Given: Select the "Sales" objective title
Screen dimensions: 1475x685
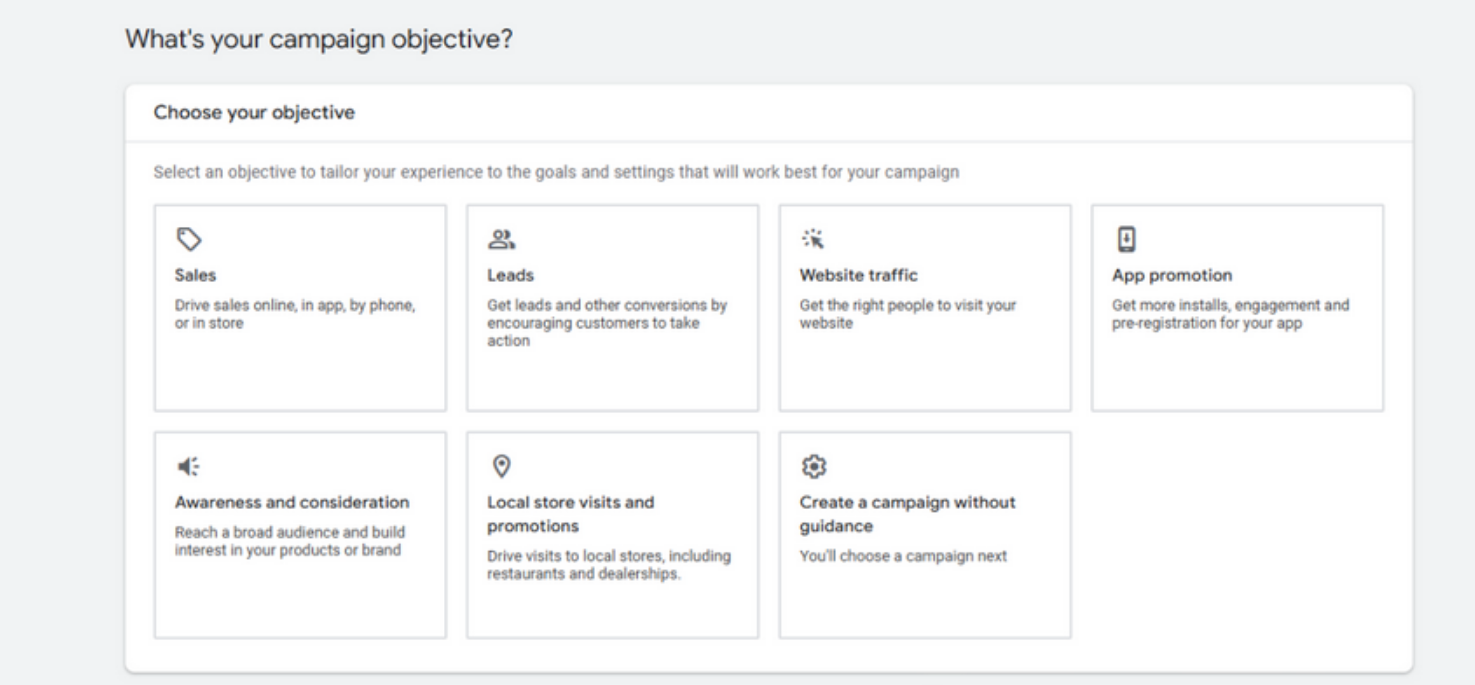Looking at the screenshot, I should 196,275.
